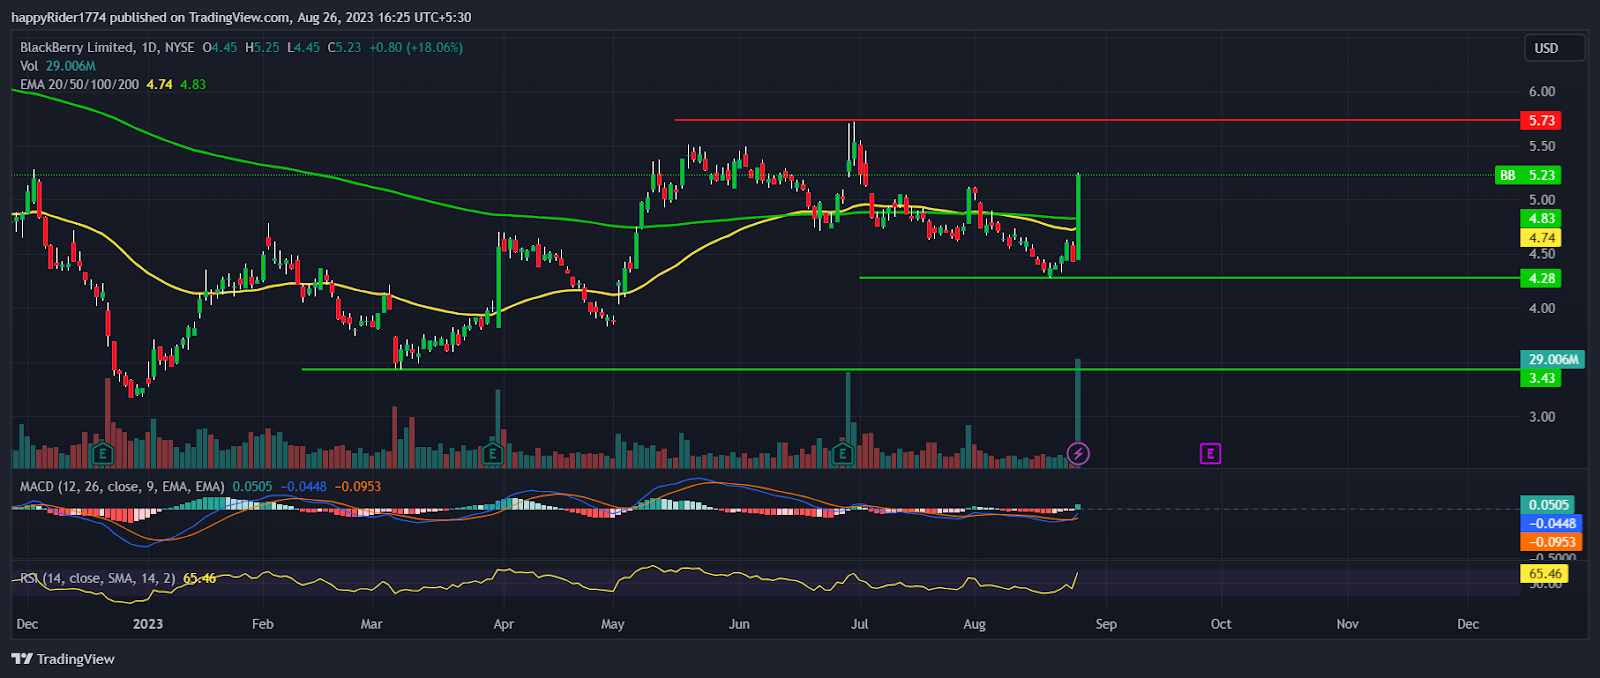Click the purple upcoming earnings E marker
1600x678 pixels.
click(1210, 454)
